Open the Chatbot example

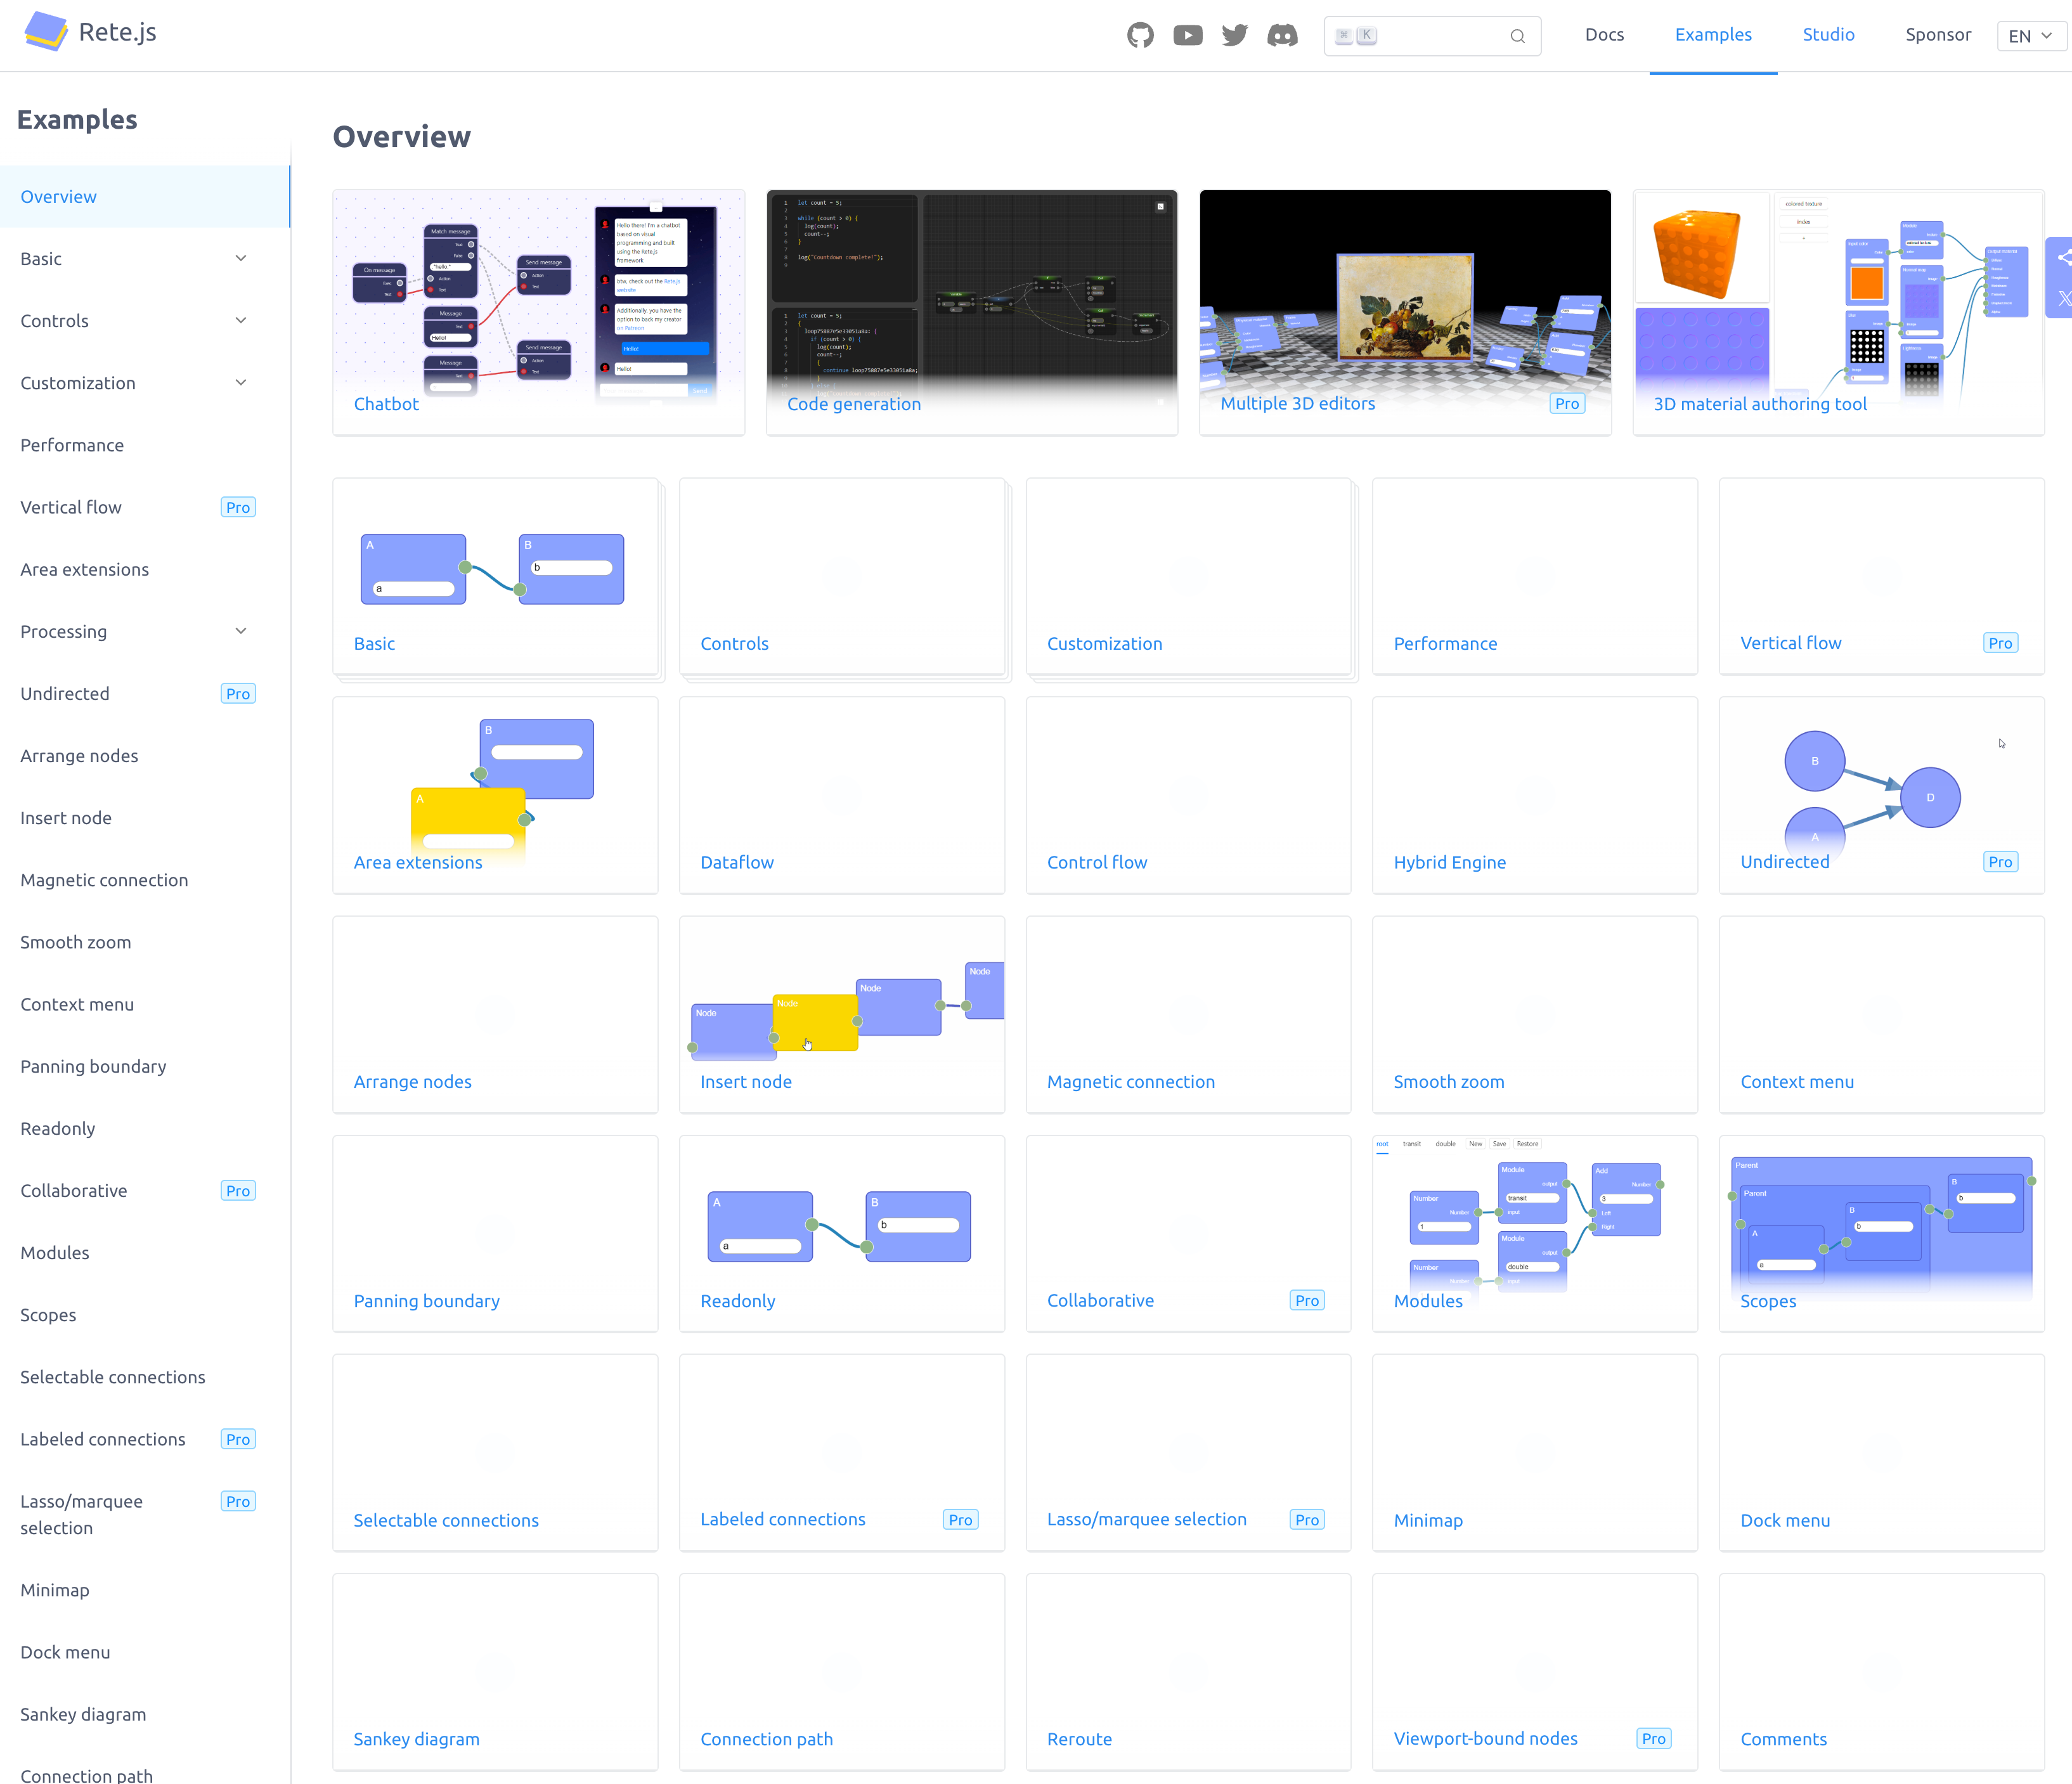386,404
